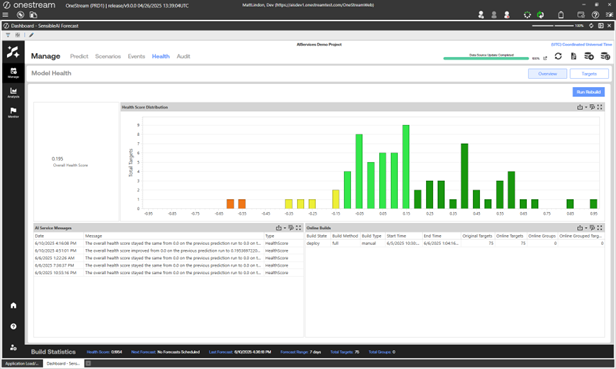Sort by Start Time column header
This screenshot has height=369, width=616.
pos(403,236)
